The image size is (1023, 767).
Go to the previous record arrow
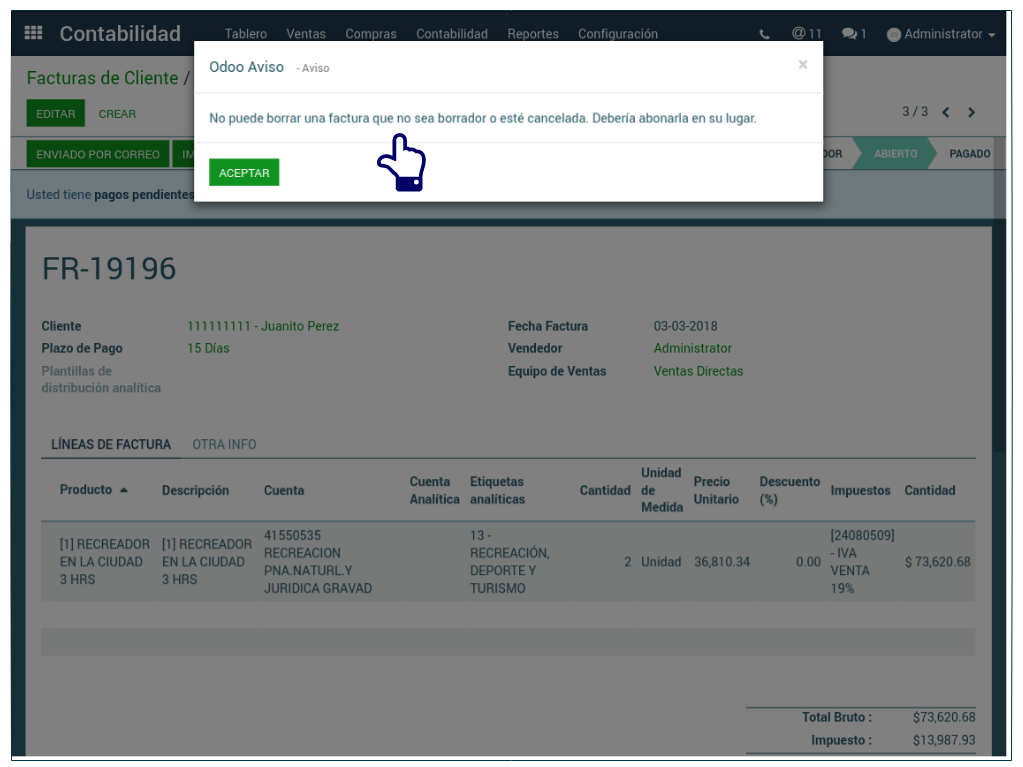click(946, 113)
